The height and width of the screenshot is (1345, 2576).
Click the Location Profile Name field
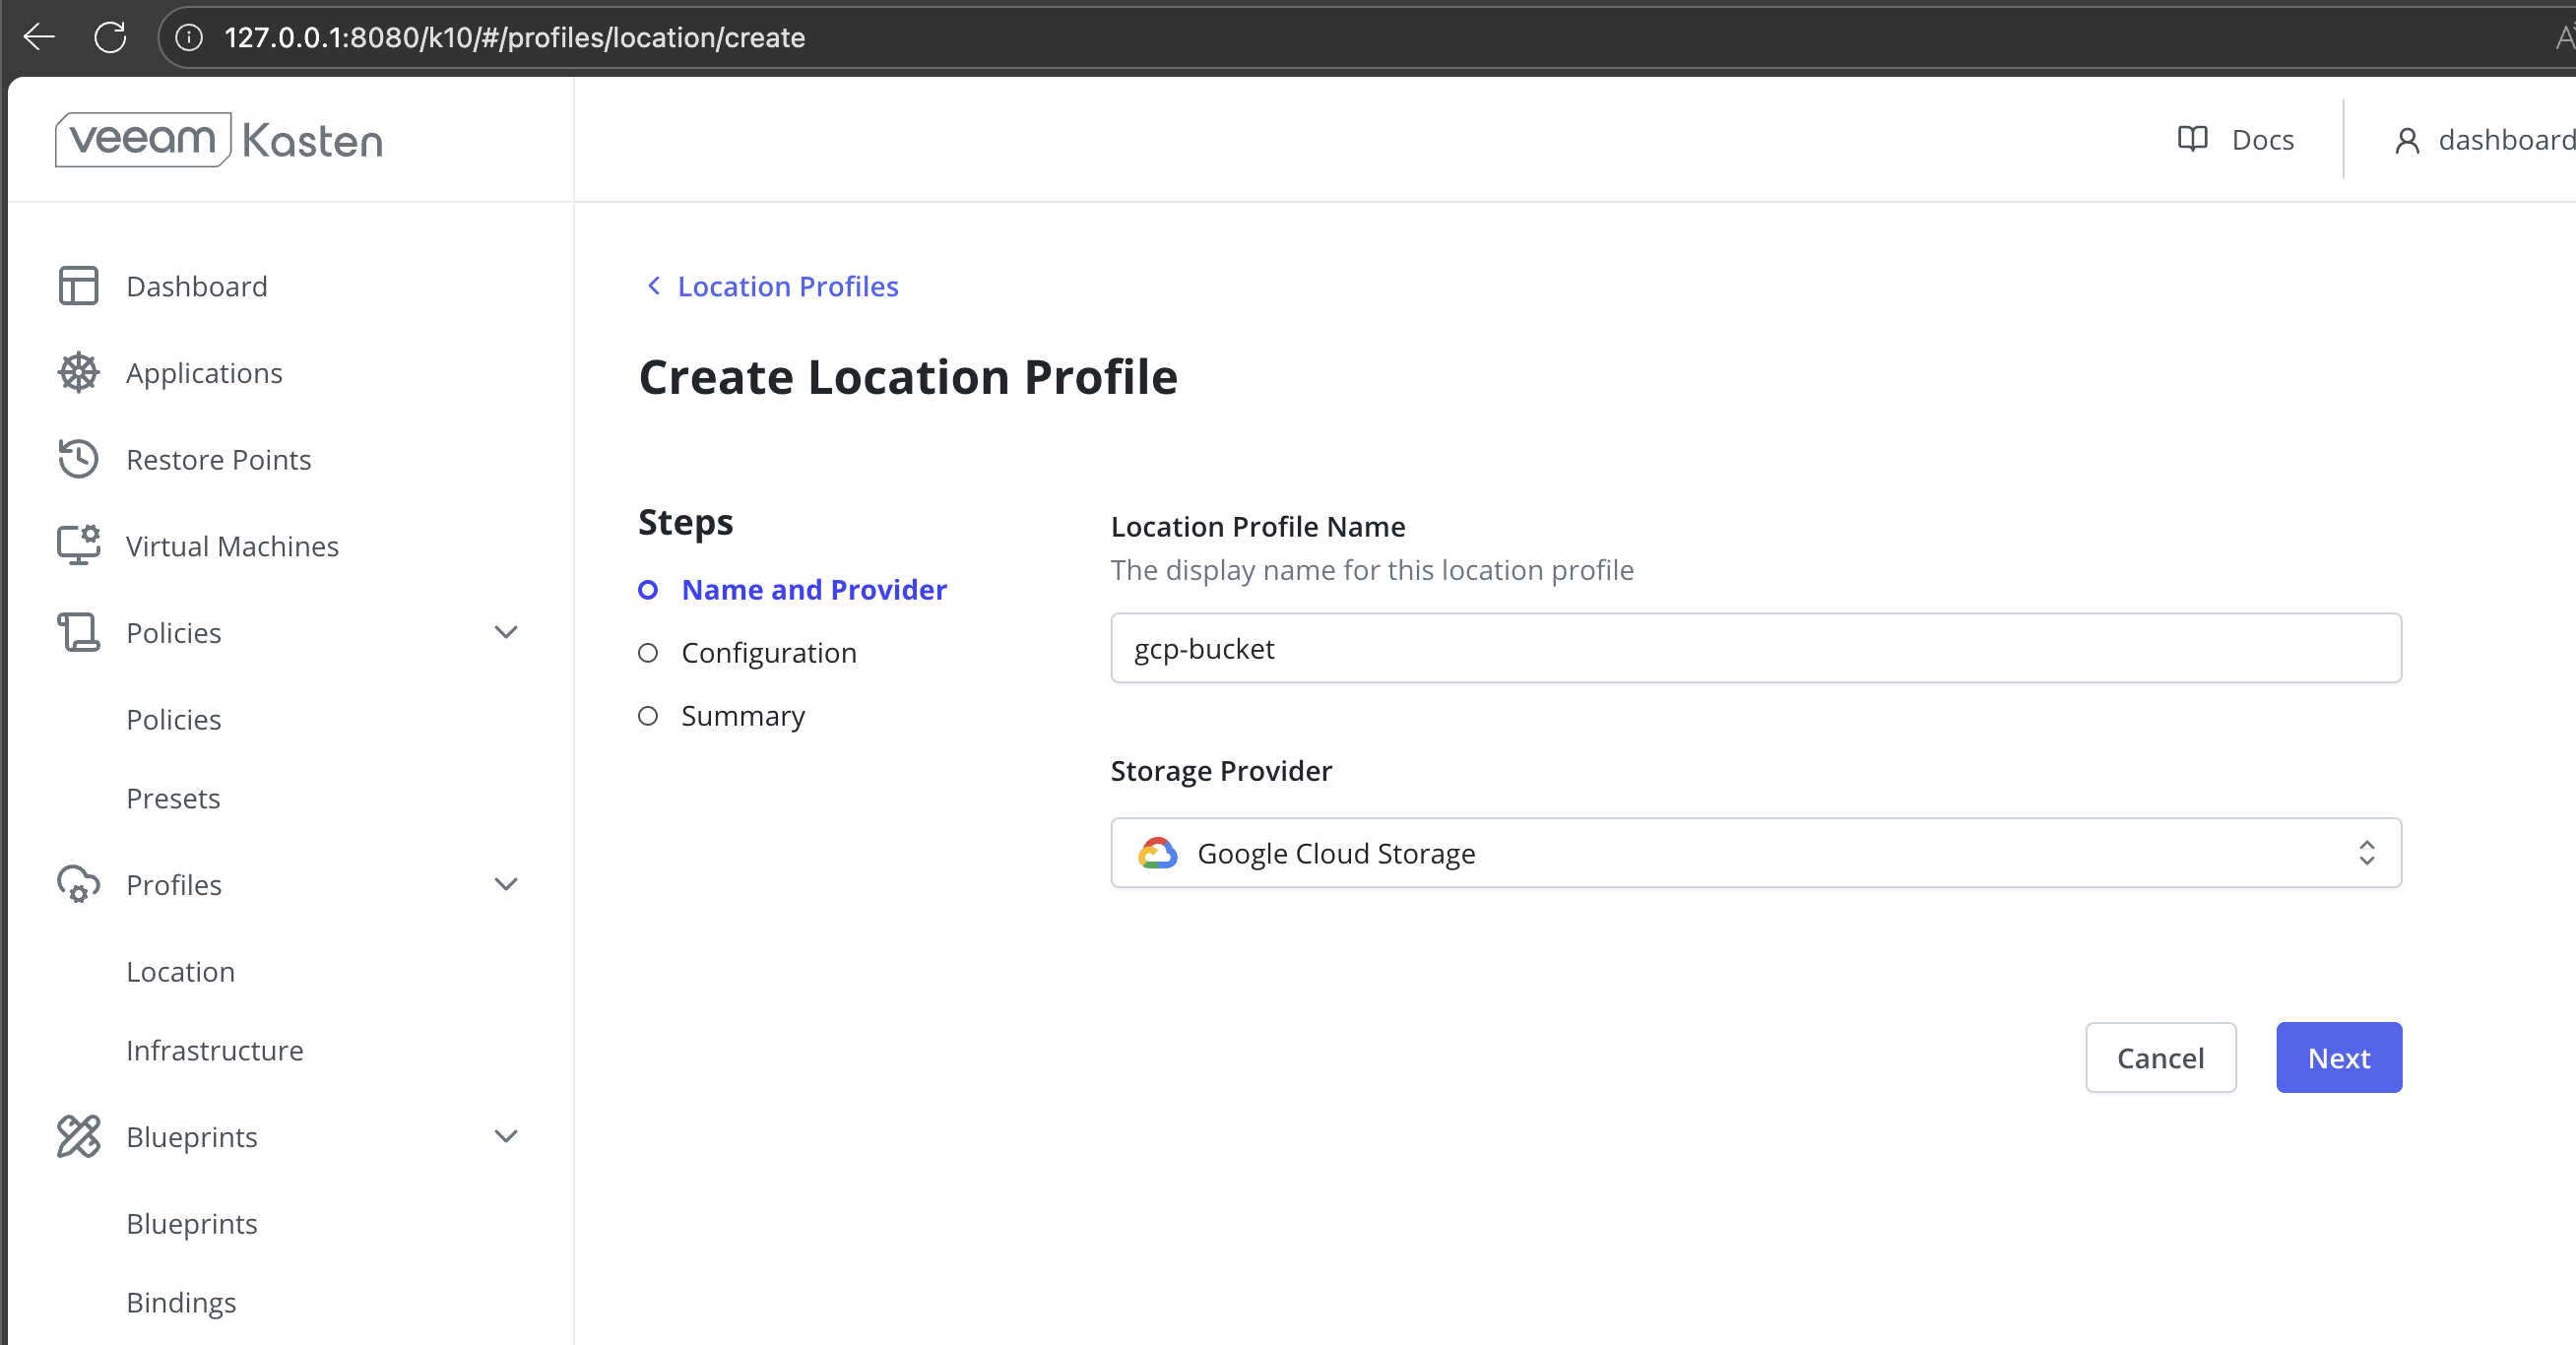coord(1755,648)
